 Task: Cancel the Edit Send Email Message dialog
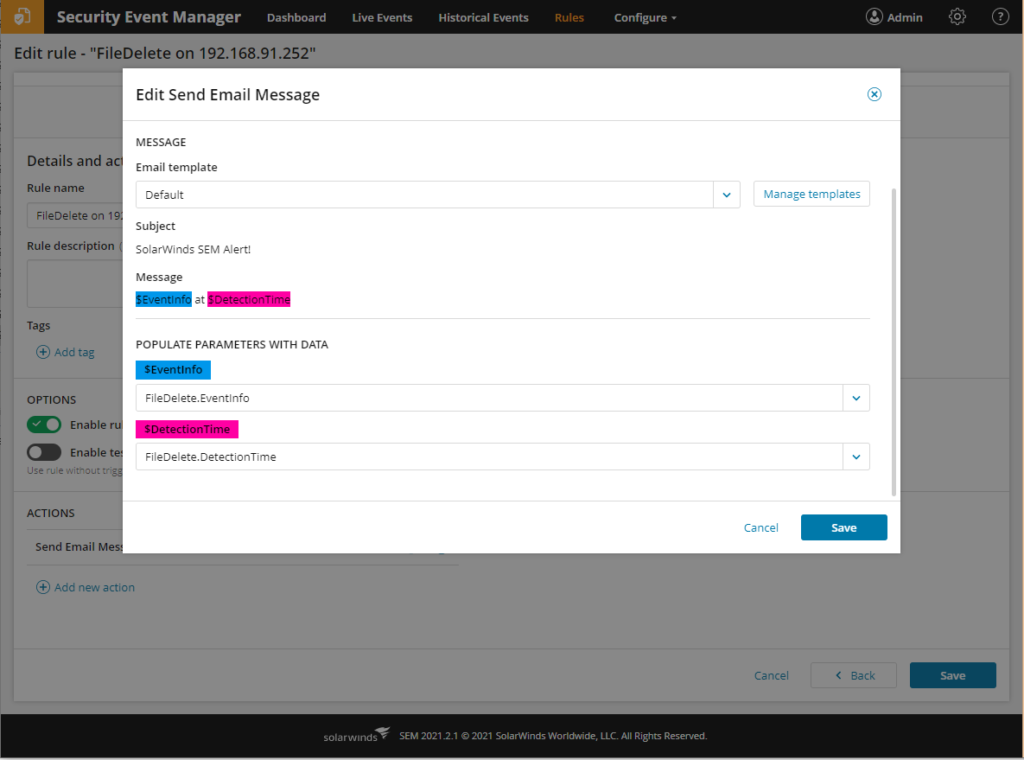761,528
